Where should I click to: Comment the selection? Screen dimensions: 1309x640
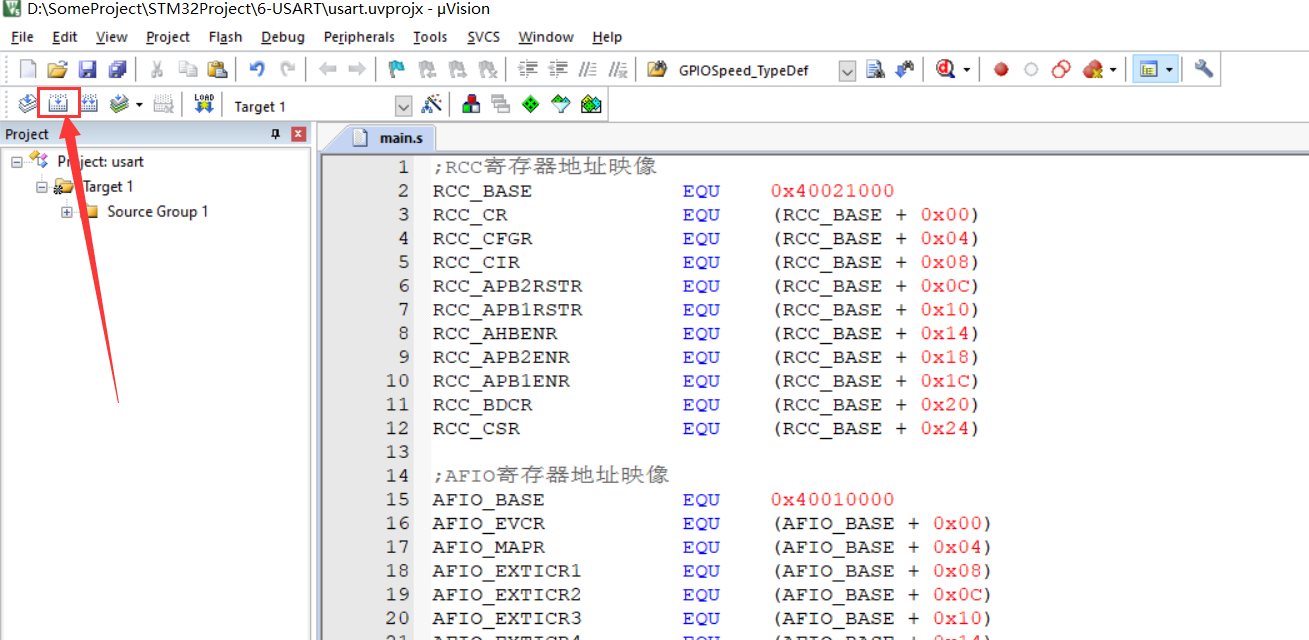click(x=589, y=69)
